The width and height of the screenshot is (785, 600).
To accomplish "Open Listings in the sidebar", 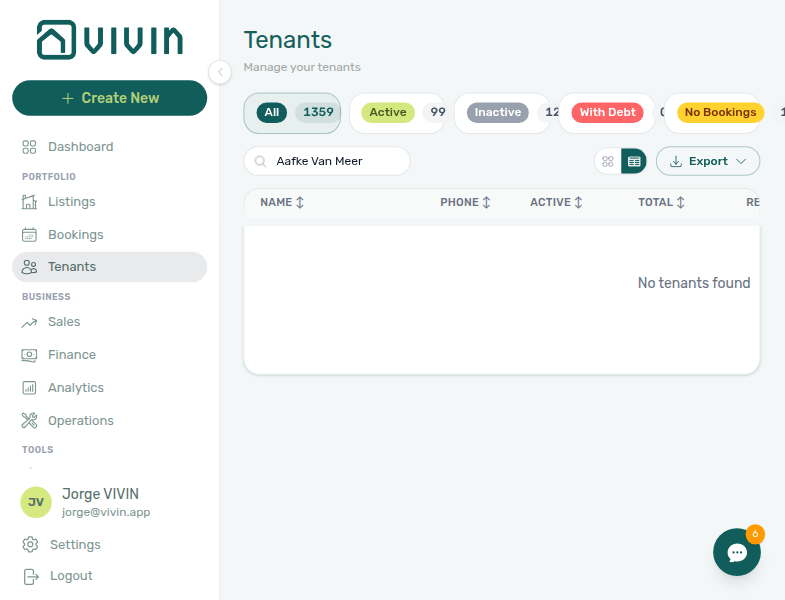I will pos(110,202).
